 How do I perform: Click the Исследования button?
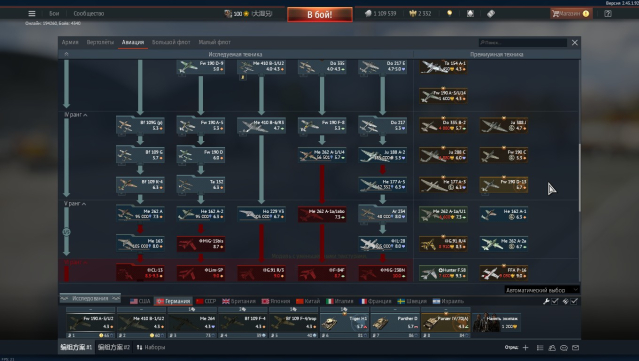pyautogui.click(x=90, y=298)
